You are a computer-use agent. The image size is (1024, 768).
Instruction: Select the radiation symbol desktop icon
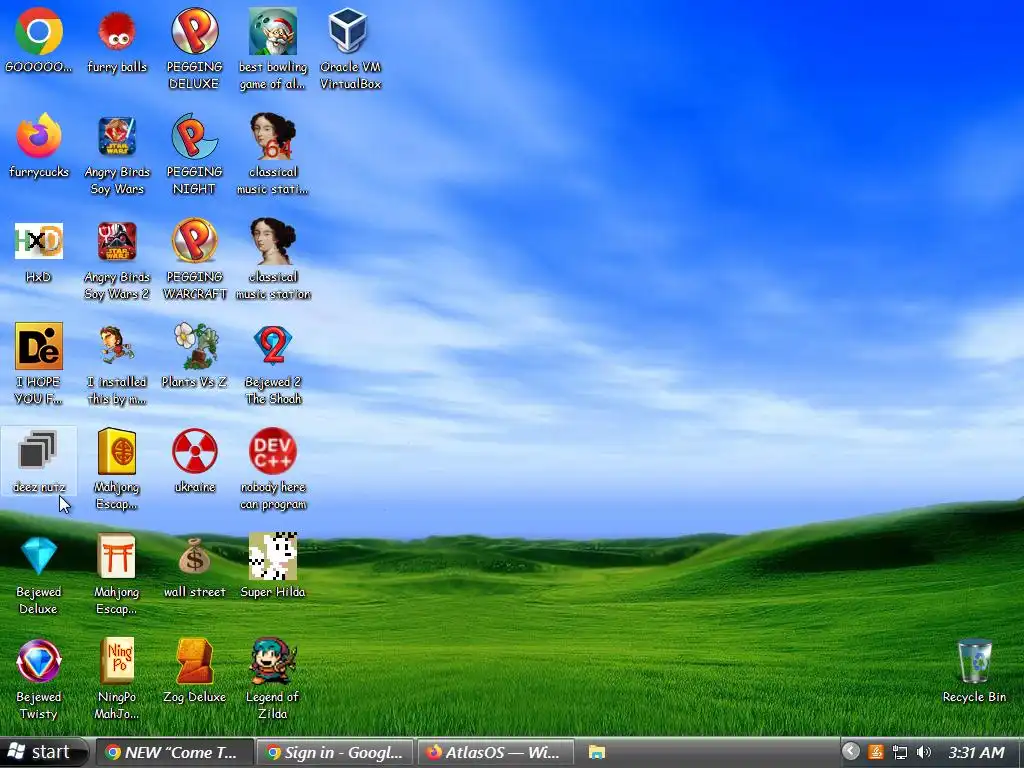195,451
